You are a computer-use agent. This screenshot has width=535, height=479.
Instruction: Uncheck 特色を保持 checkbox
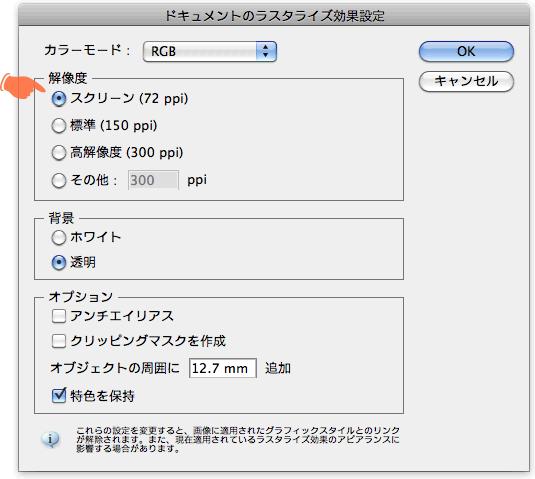pos(59,395)
